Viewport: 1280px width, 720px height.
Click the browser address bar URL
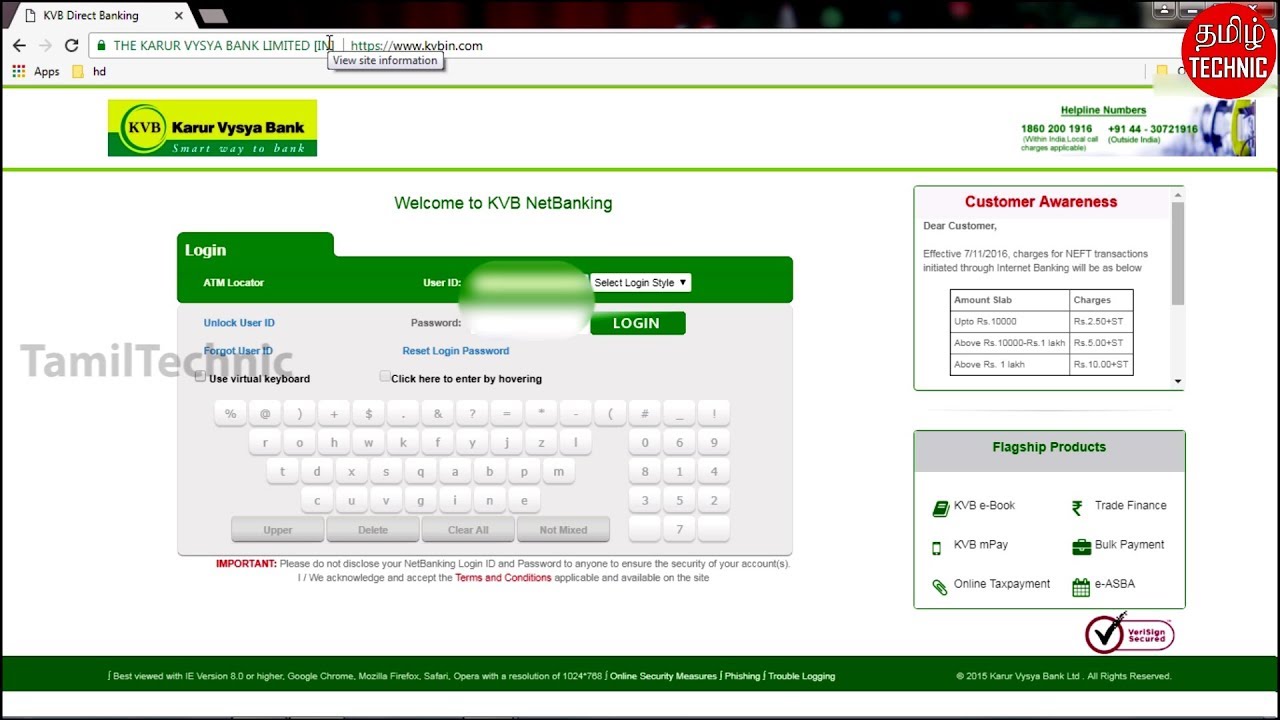(417, 46)
